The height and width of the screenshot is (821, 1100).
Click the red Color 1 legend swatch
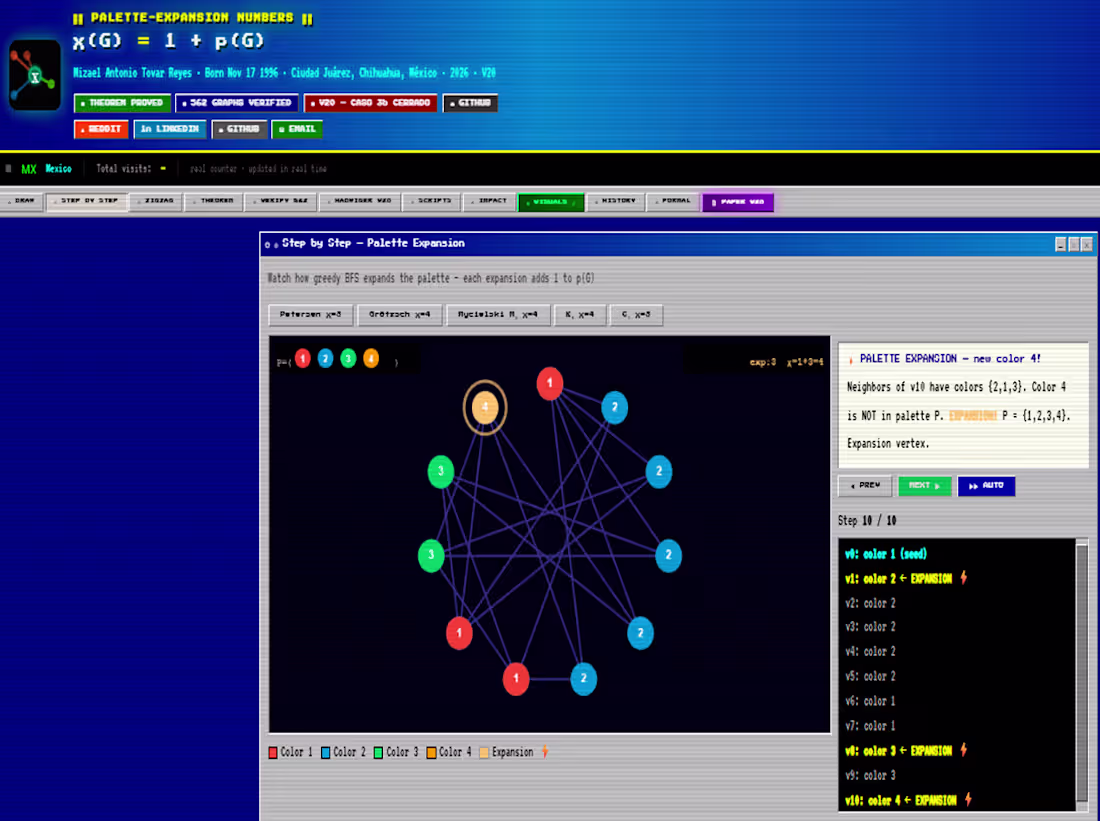tap(273, 753)
